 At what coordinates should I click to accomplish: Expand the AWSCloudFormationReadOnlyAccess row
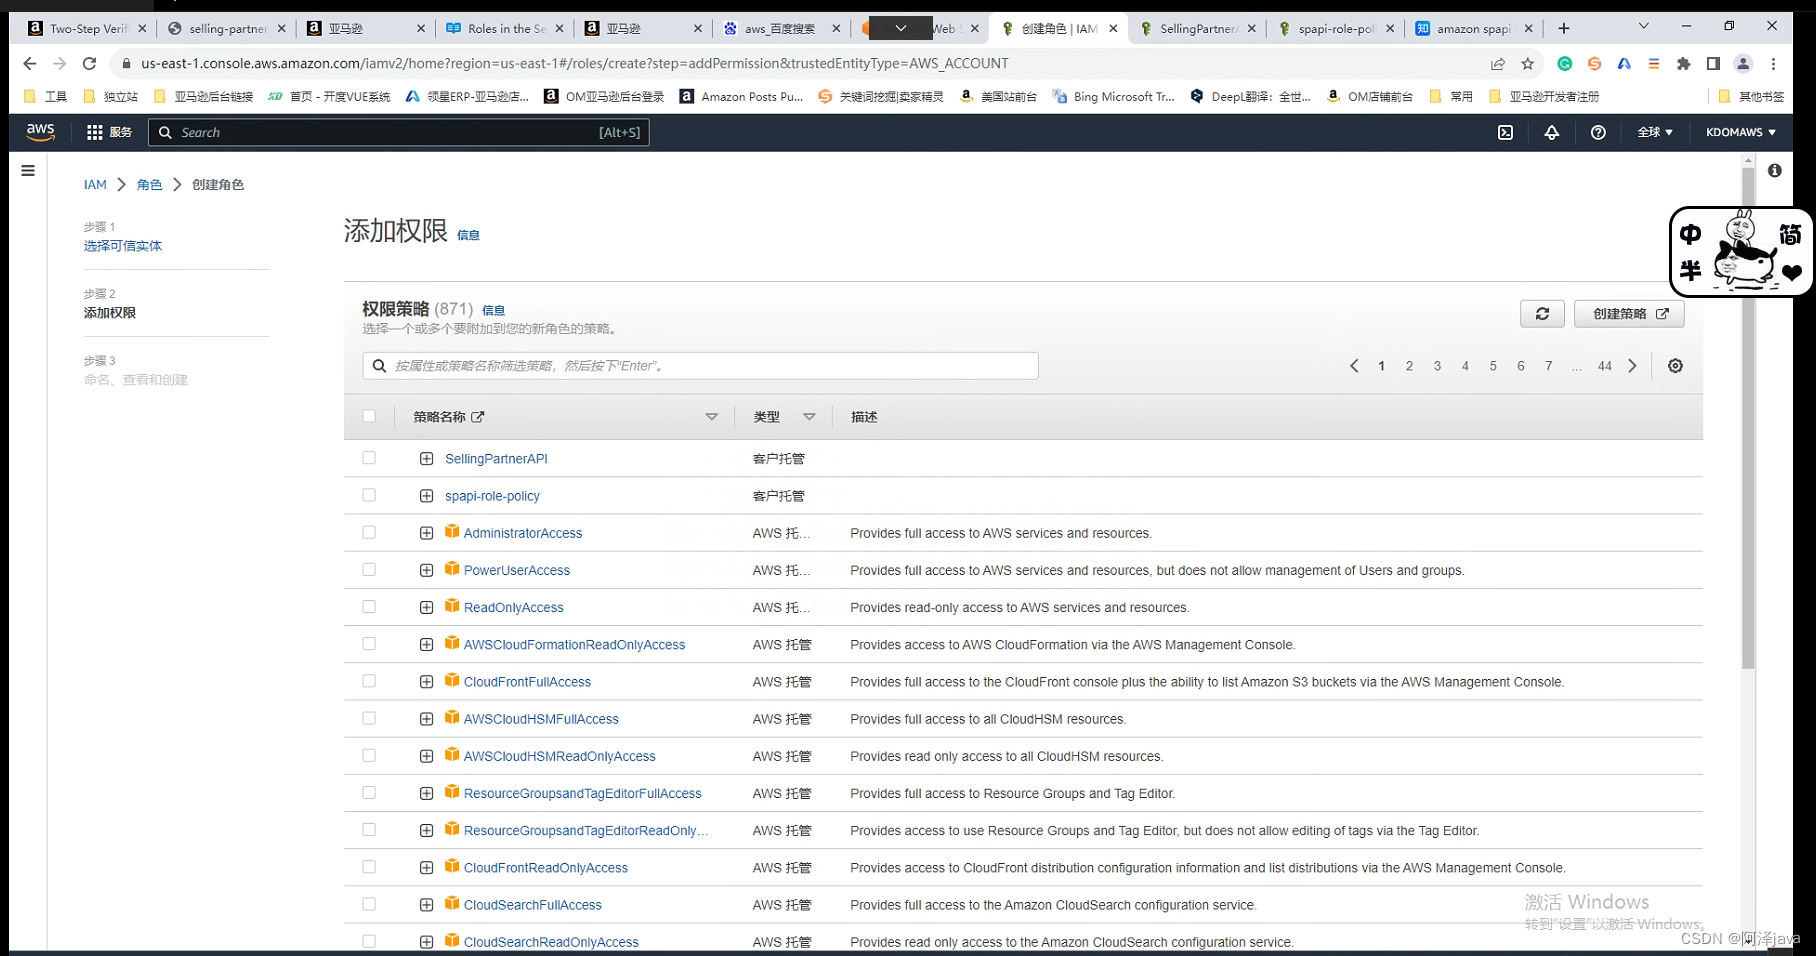pos(427,645)
